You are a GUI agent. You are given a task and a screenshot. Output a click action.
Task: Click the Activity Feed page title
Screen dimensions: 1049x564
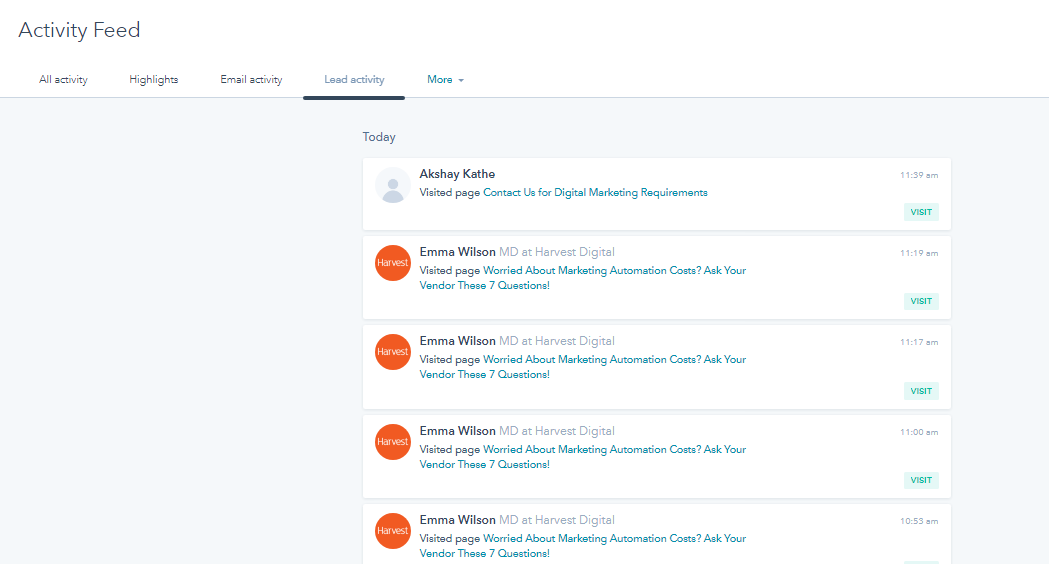(x=79, y=30)
